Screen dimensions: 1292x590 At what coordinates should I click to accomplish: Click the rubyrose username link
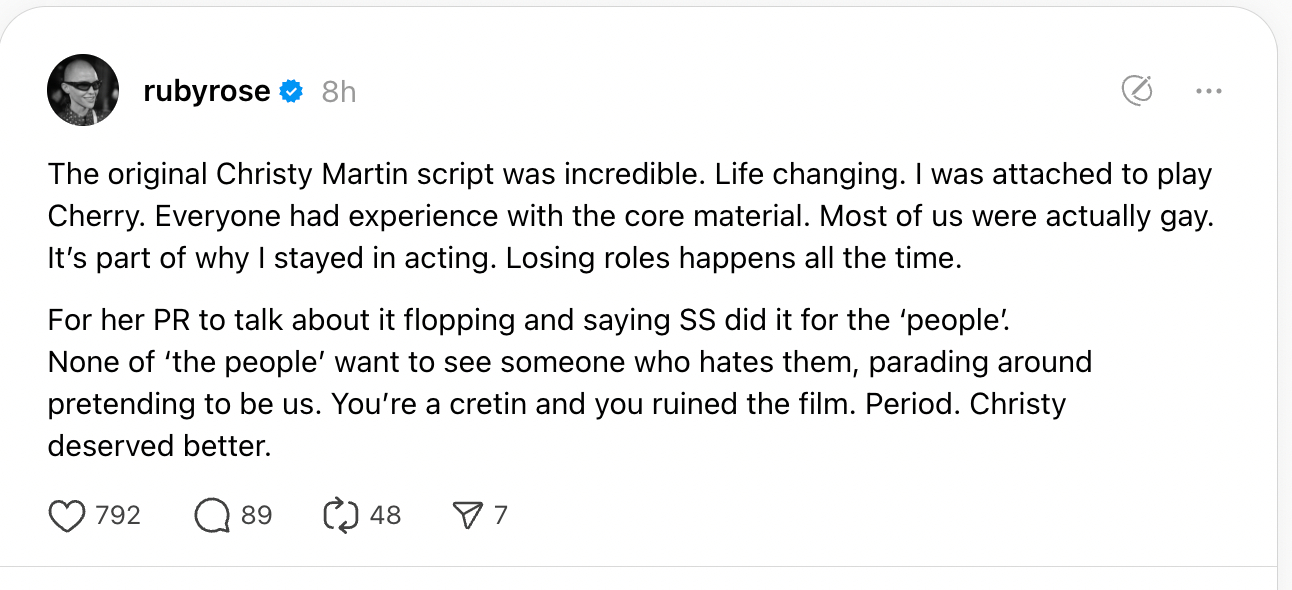pos(207,91)
